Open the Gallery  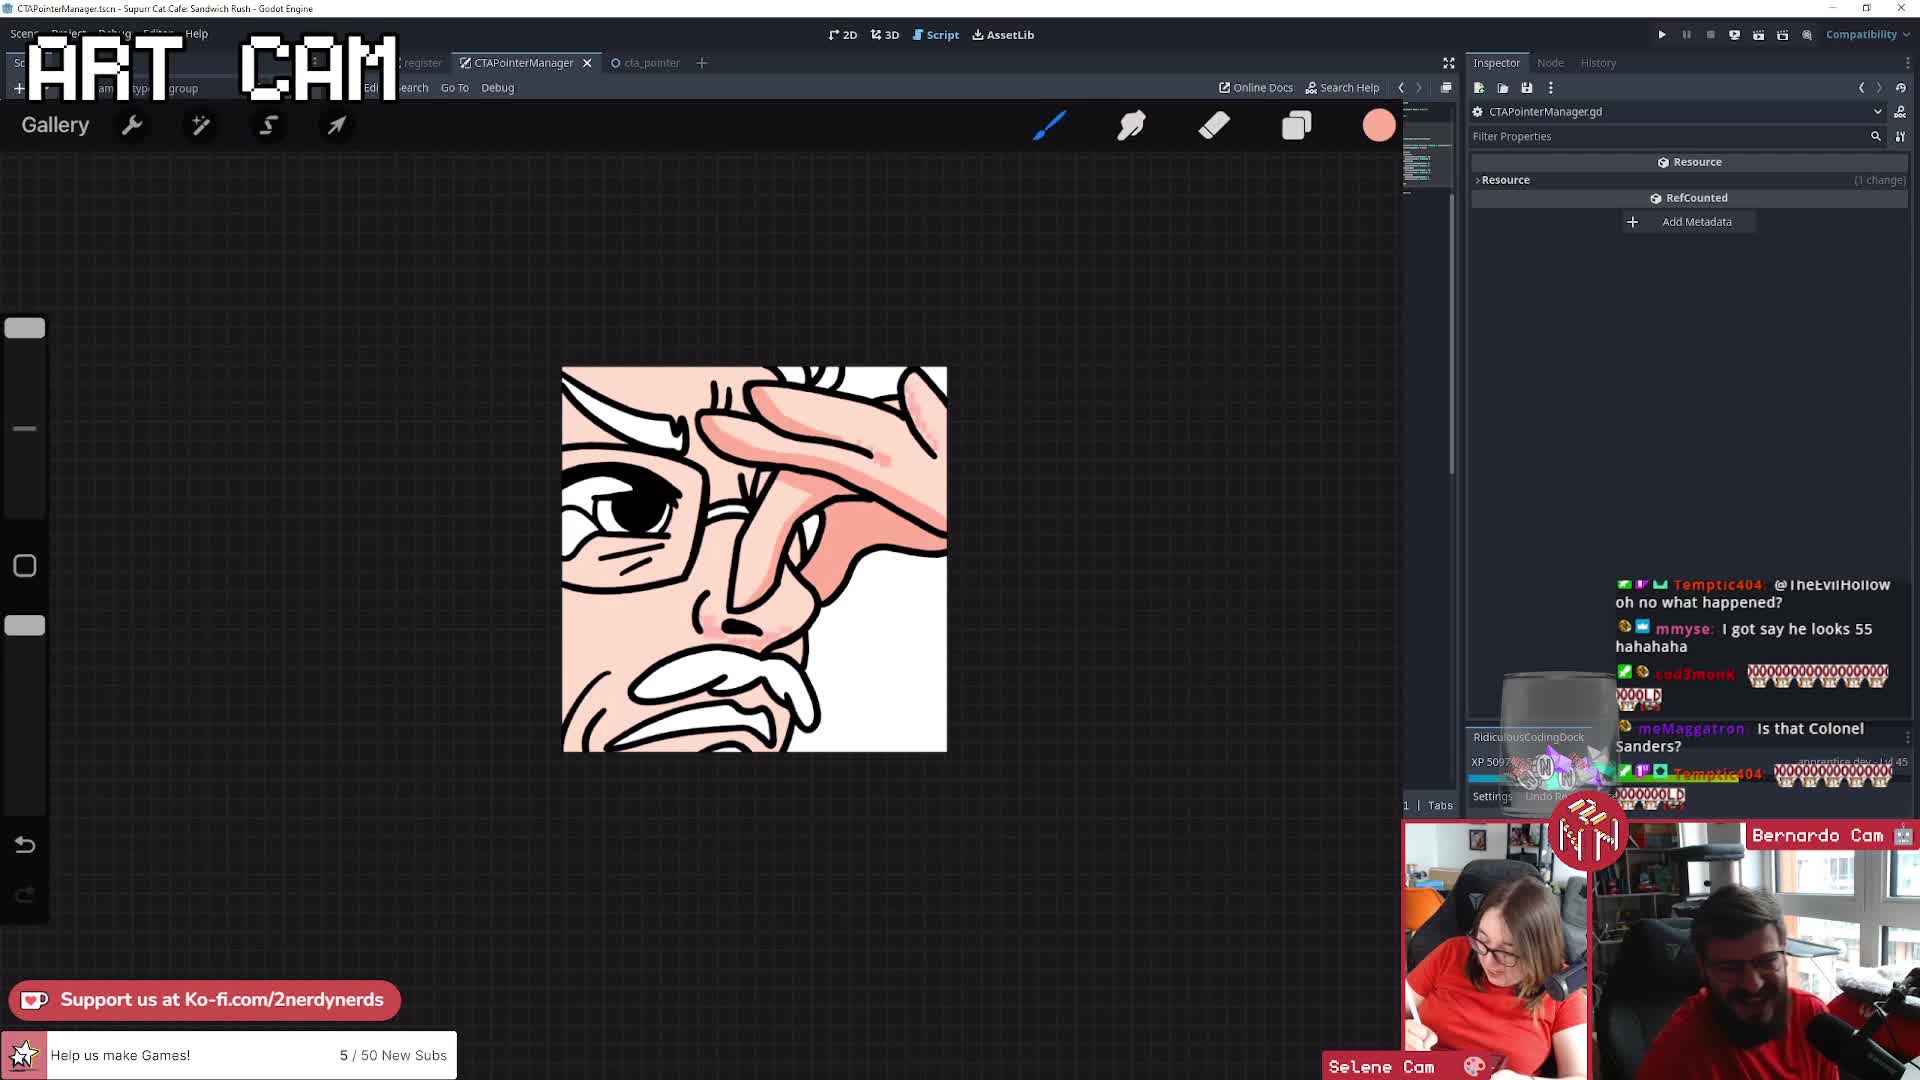coord(55,125)
